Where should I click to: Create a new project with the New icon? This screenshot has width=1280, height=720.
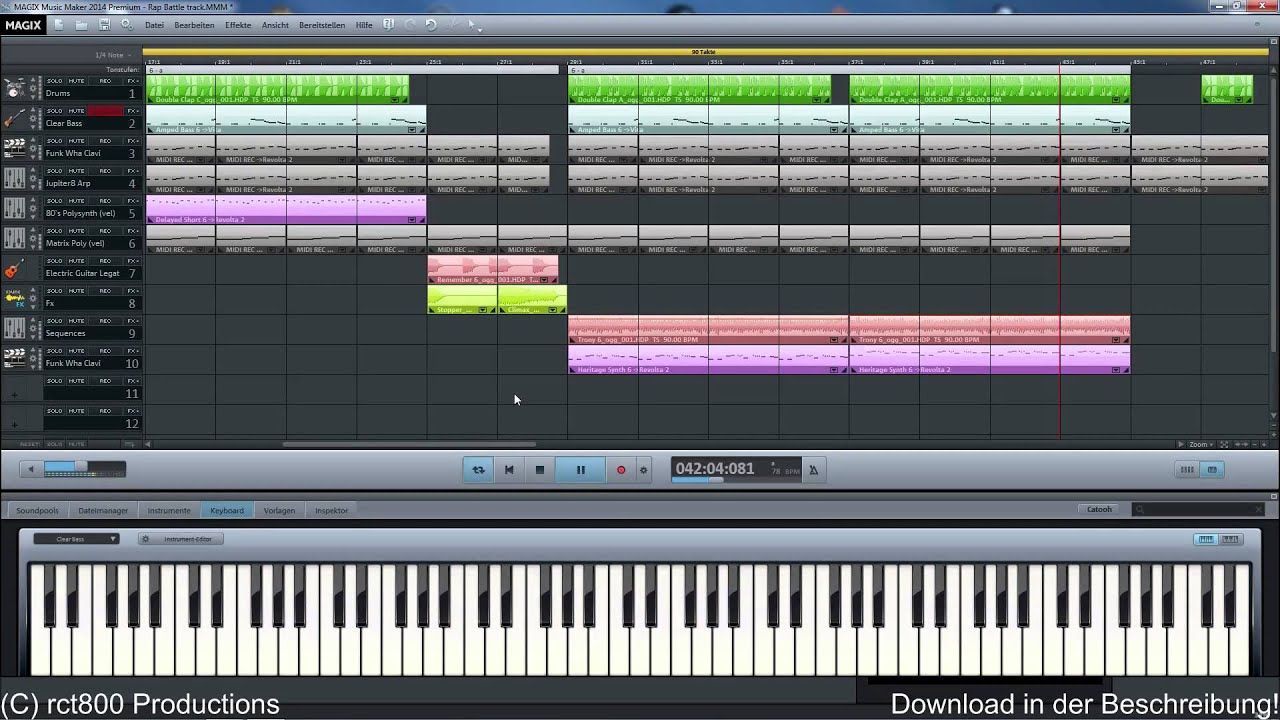pyautogui.click(x=59, y=24)
